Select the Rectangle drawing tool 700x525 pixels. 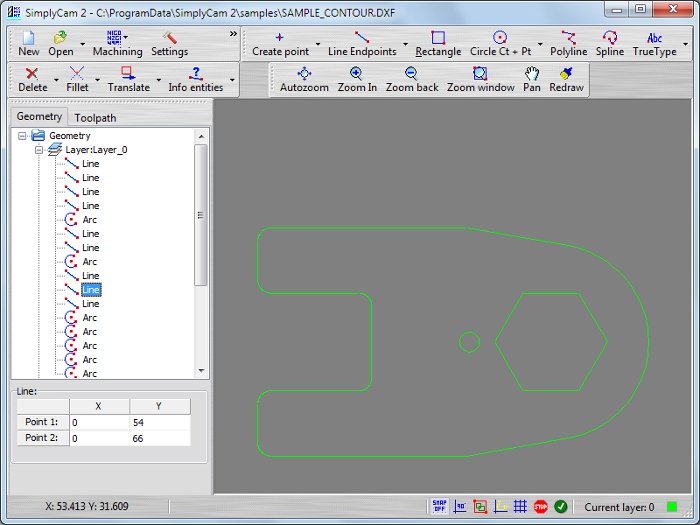click(438, 43)
